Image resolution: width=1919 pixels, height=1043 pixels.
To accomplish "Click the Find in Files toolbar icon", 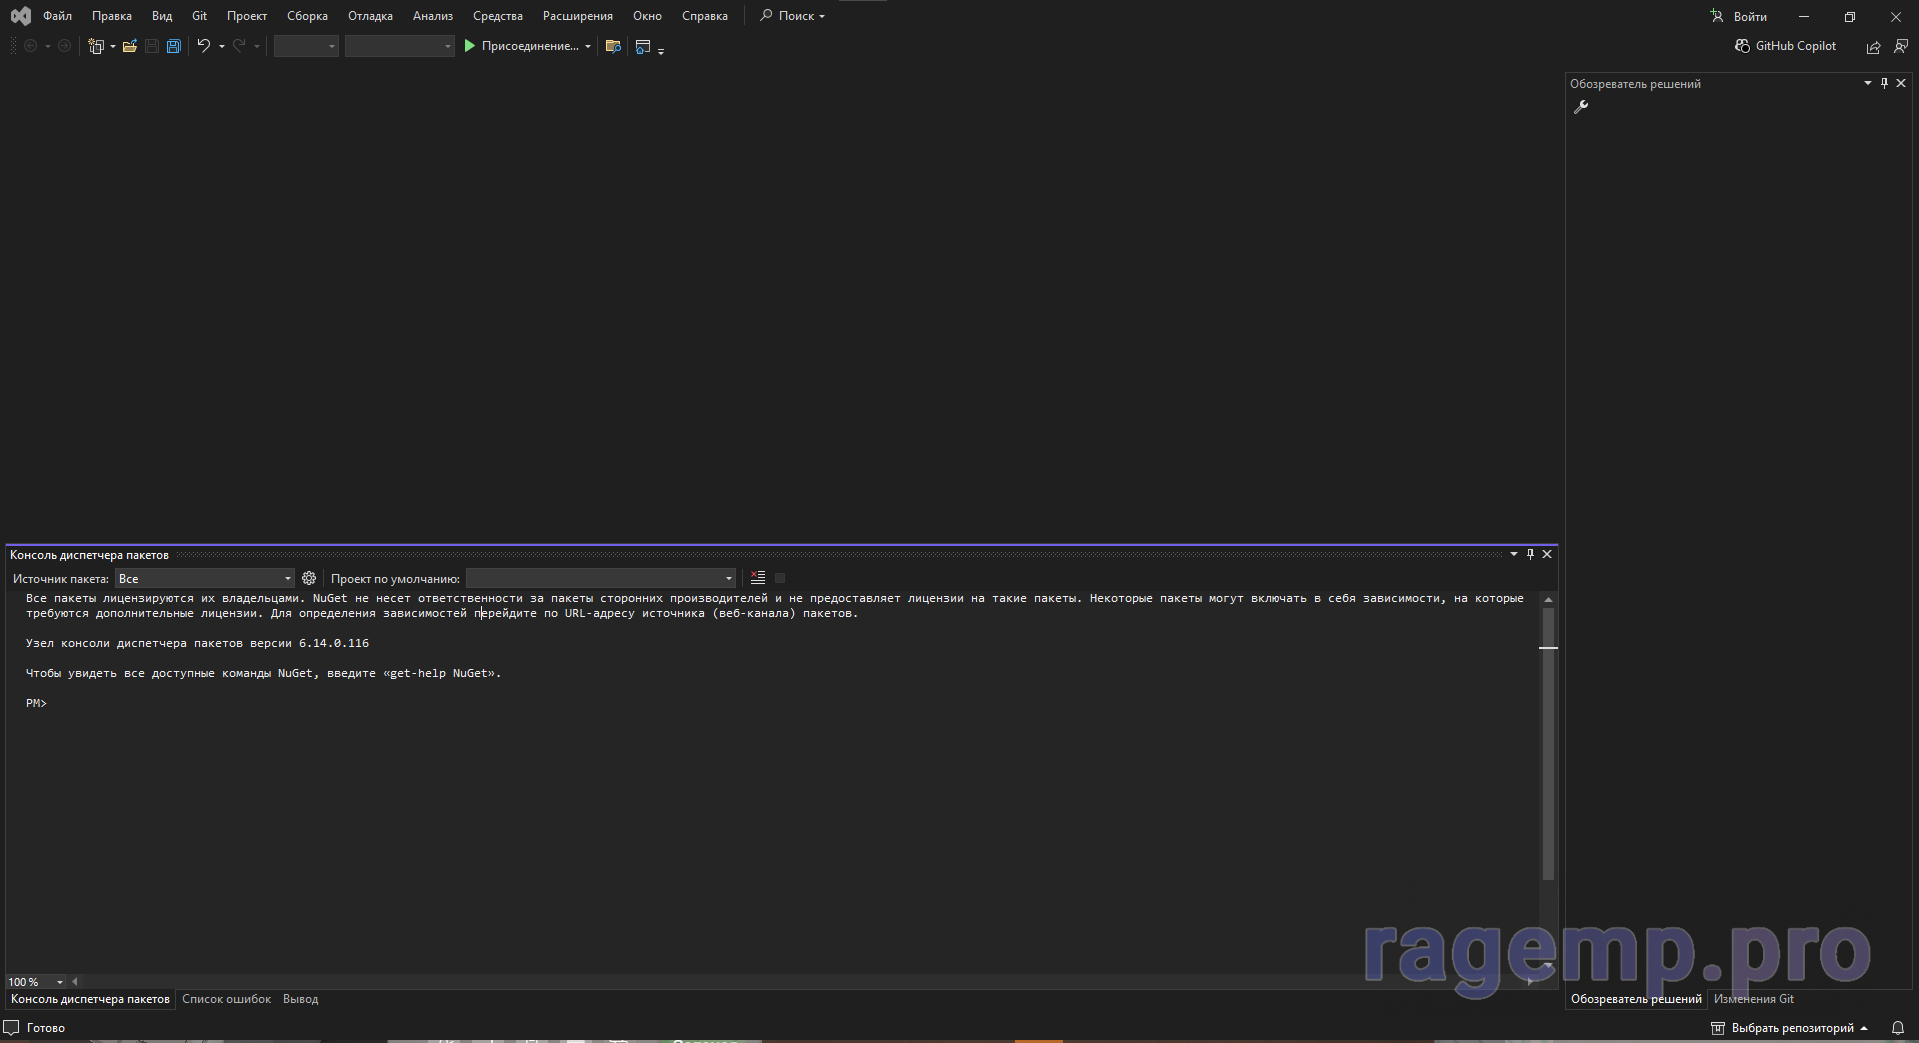I will tap(614, 46).
